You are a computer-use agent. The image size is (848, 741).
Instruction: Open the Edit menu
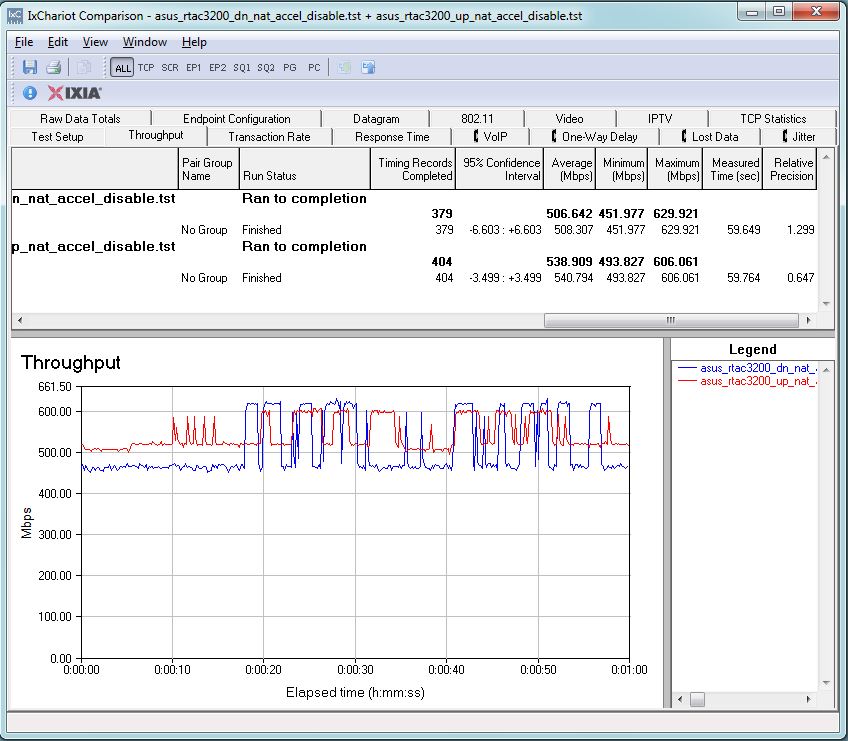click(x=58, y=42)
